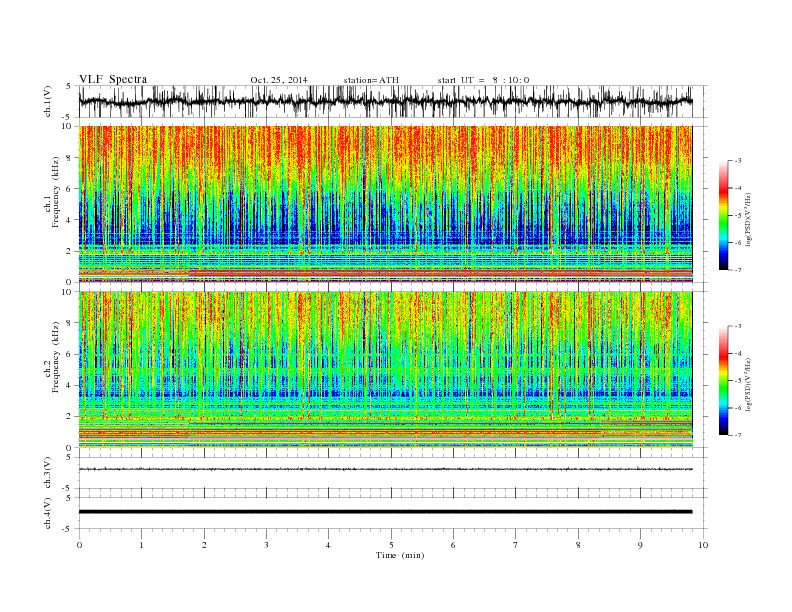Click the "Oct. 25, 2014" date label
Image resolution: width=792 pixels, height=612 pixels.
pos(279,80)
